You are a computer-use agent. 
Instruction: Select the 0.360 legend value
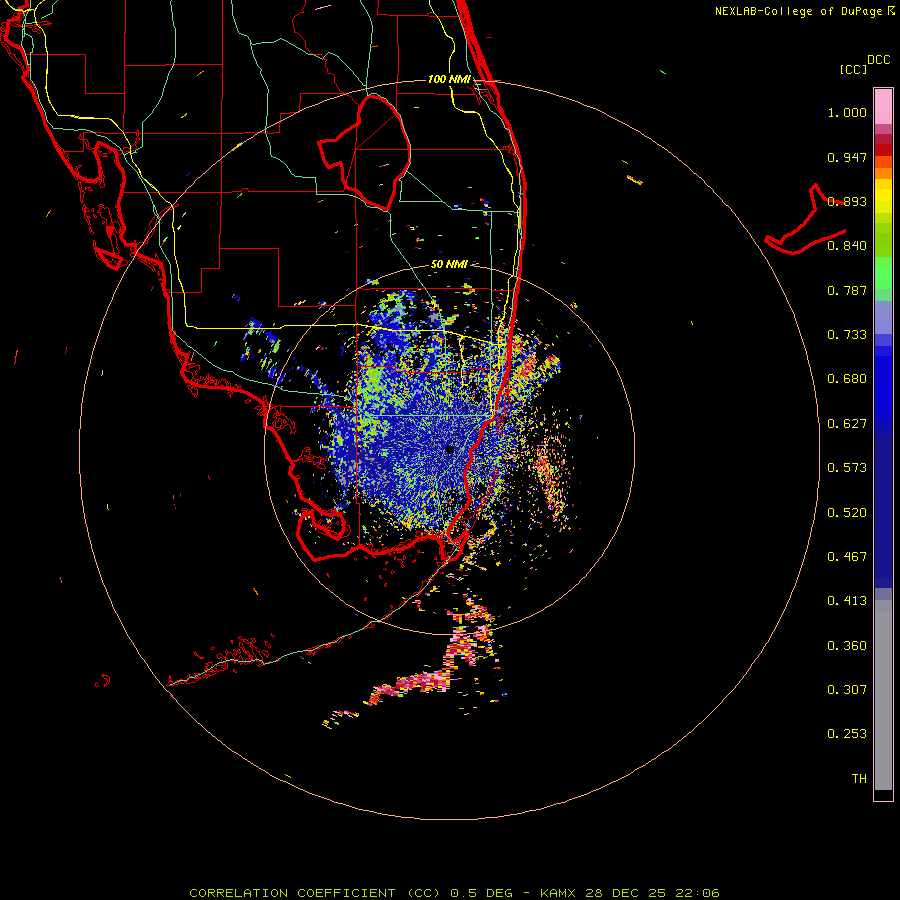point(847,646)
